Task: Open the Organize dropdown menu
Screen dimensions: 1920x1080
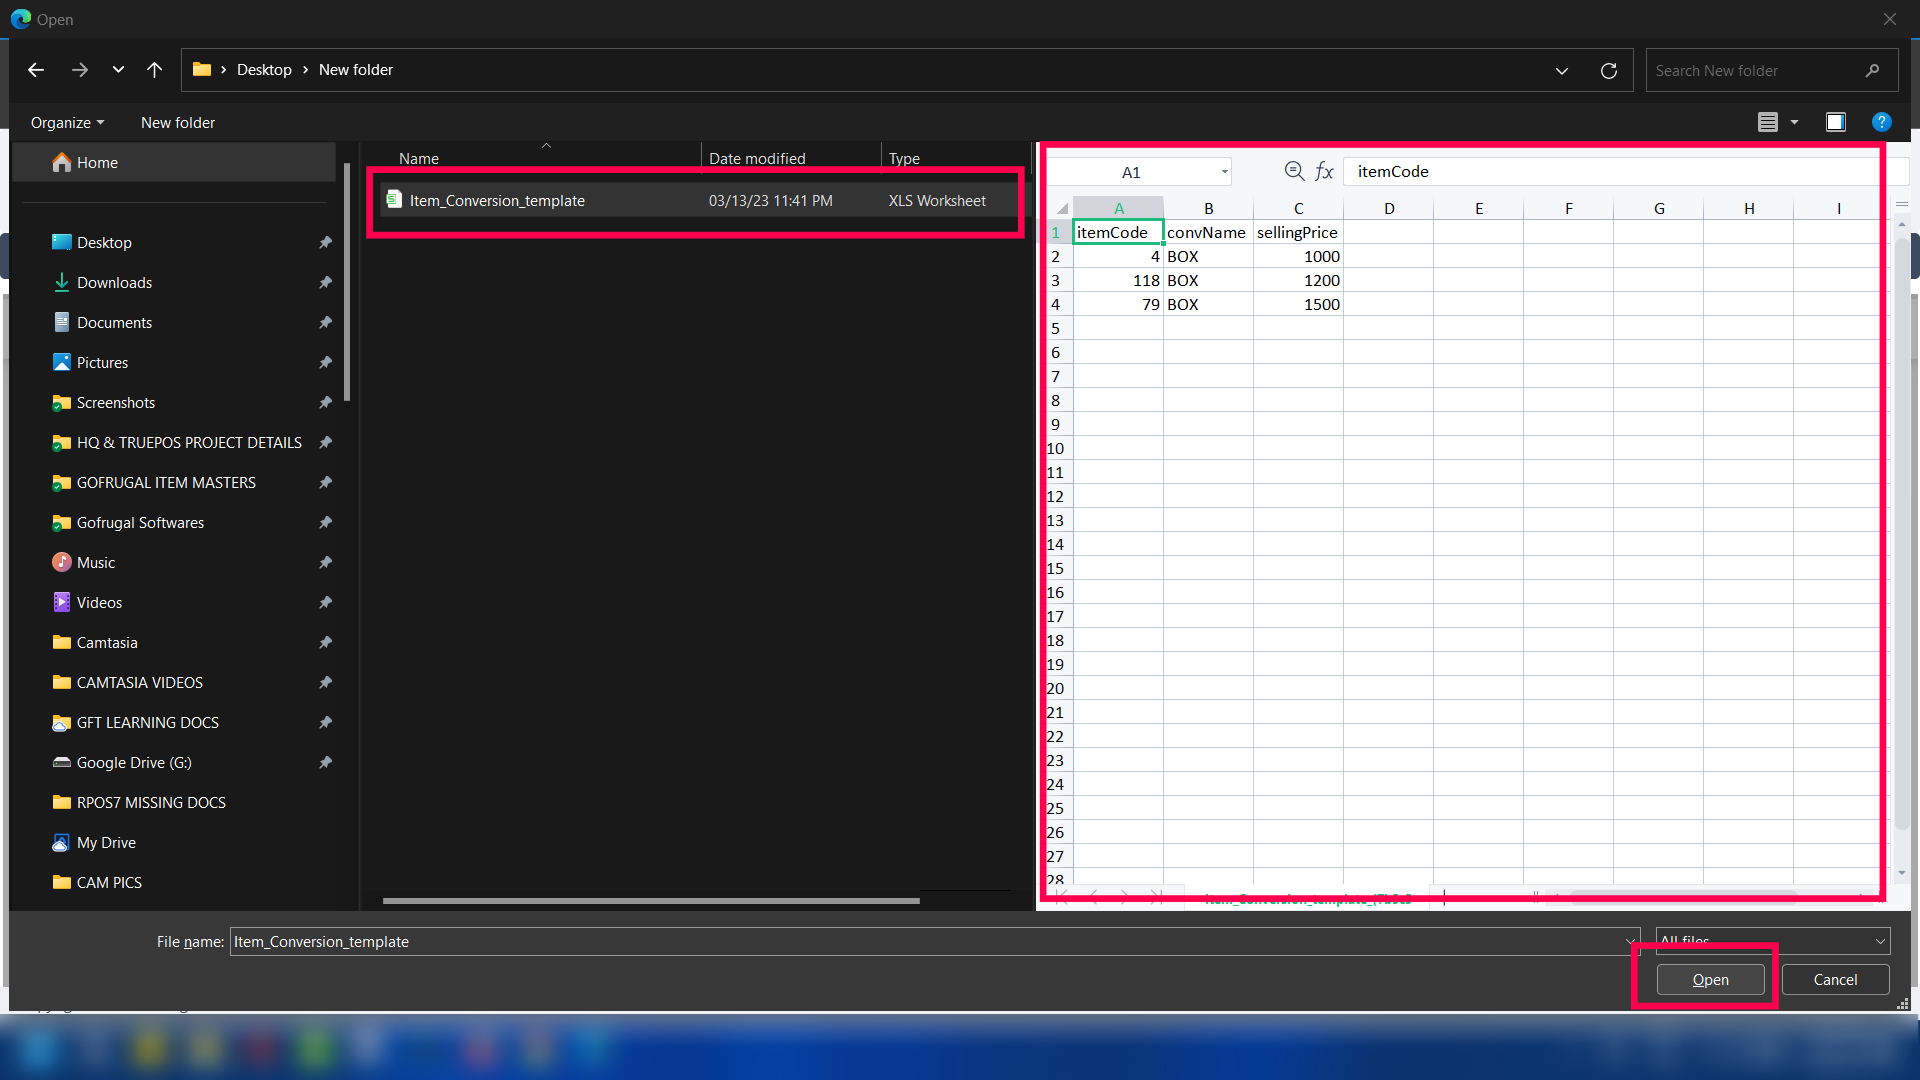Action: coord(67,122)
